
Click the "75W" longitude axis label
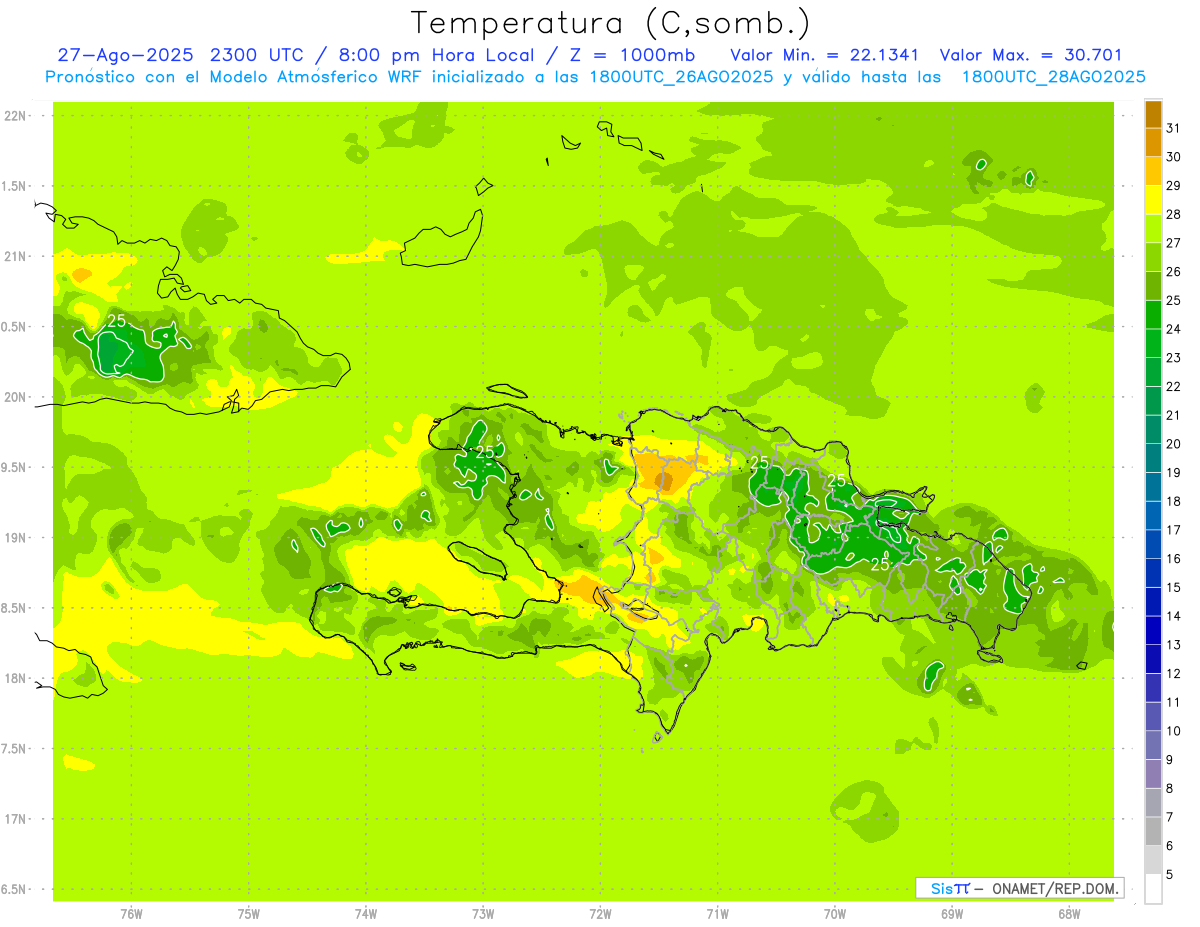[x=249, y=913]
